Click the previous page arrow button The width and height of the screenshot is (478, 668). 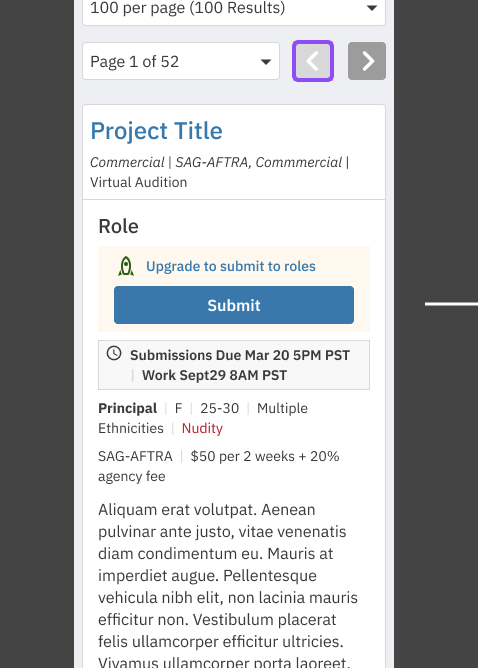click(313, 61)
